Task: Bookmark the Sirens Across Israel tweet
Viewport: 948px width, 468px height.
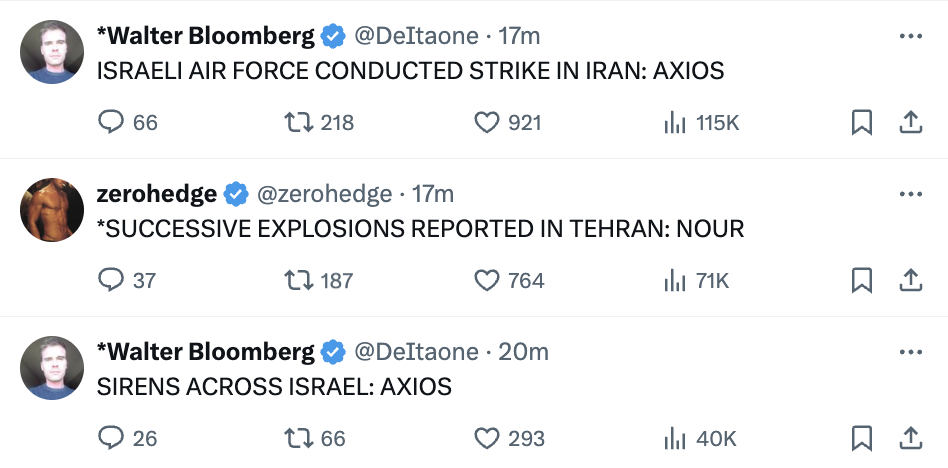Action: pyautogui.click(x=860, y=438)
